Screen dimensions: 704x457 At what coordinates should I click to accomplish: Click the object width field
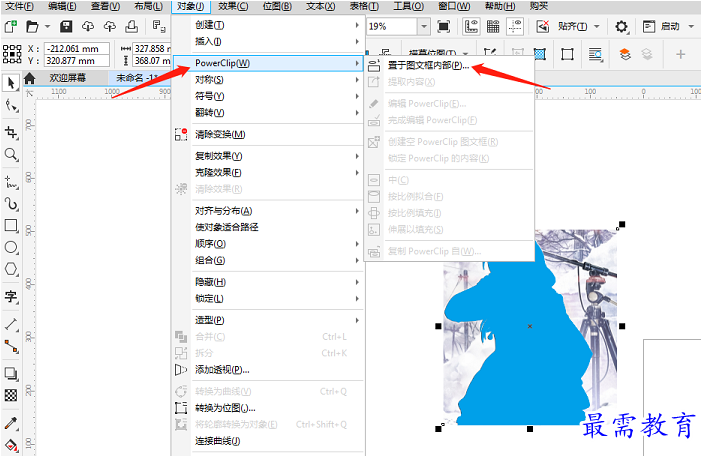152,48
